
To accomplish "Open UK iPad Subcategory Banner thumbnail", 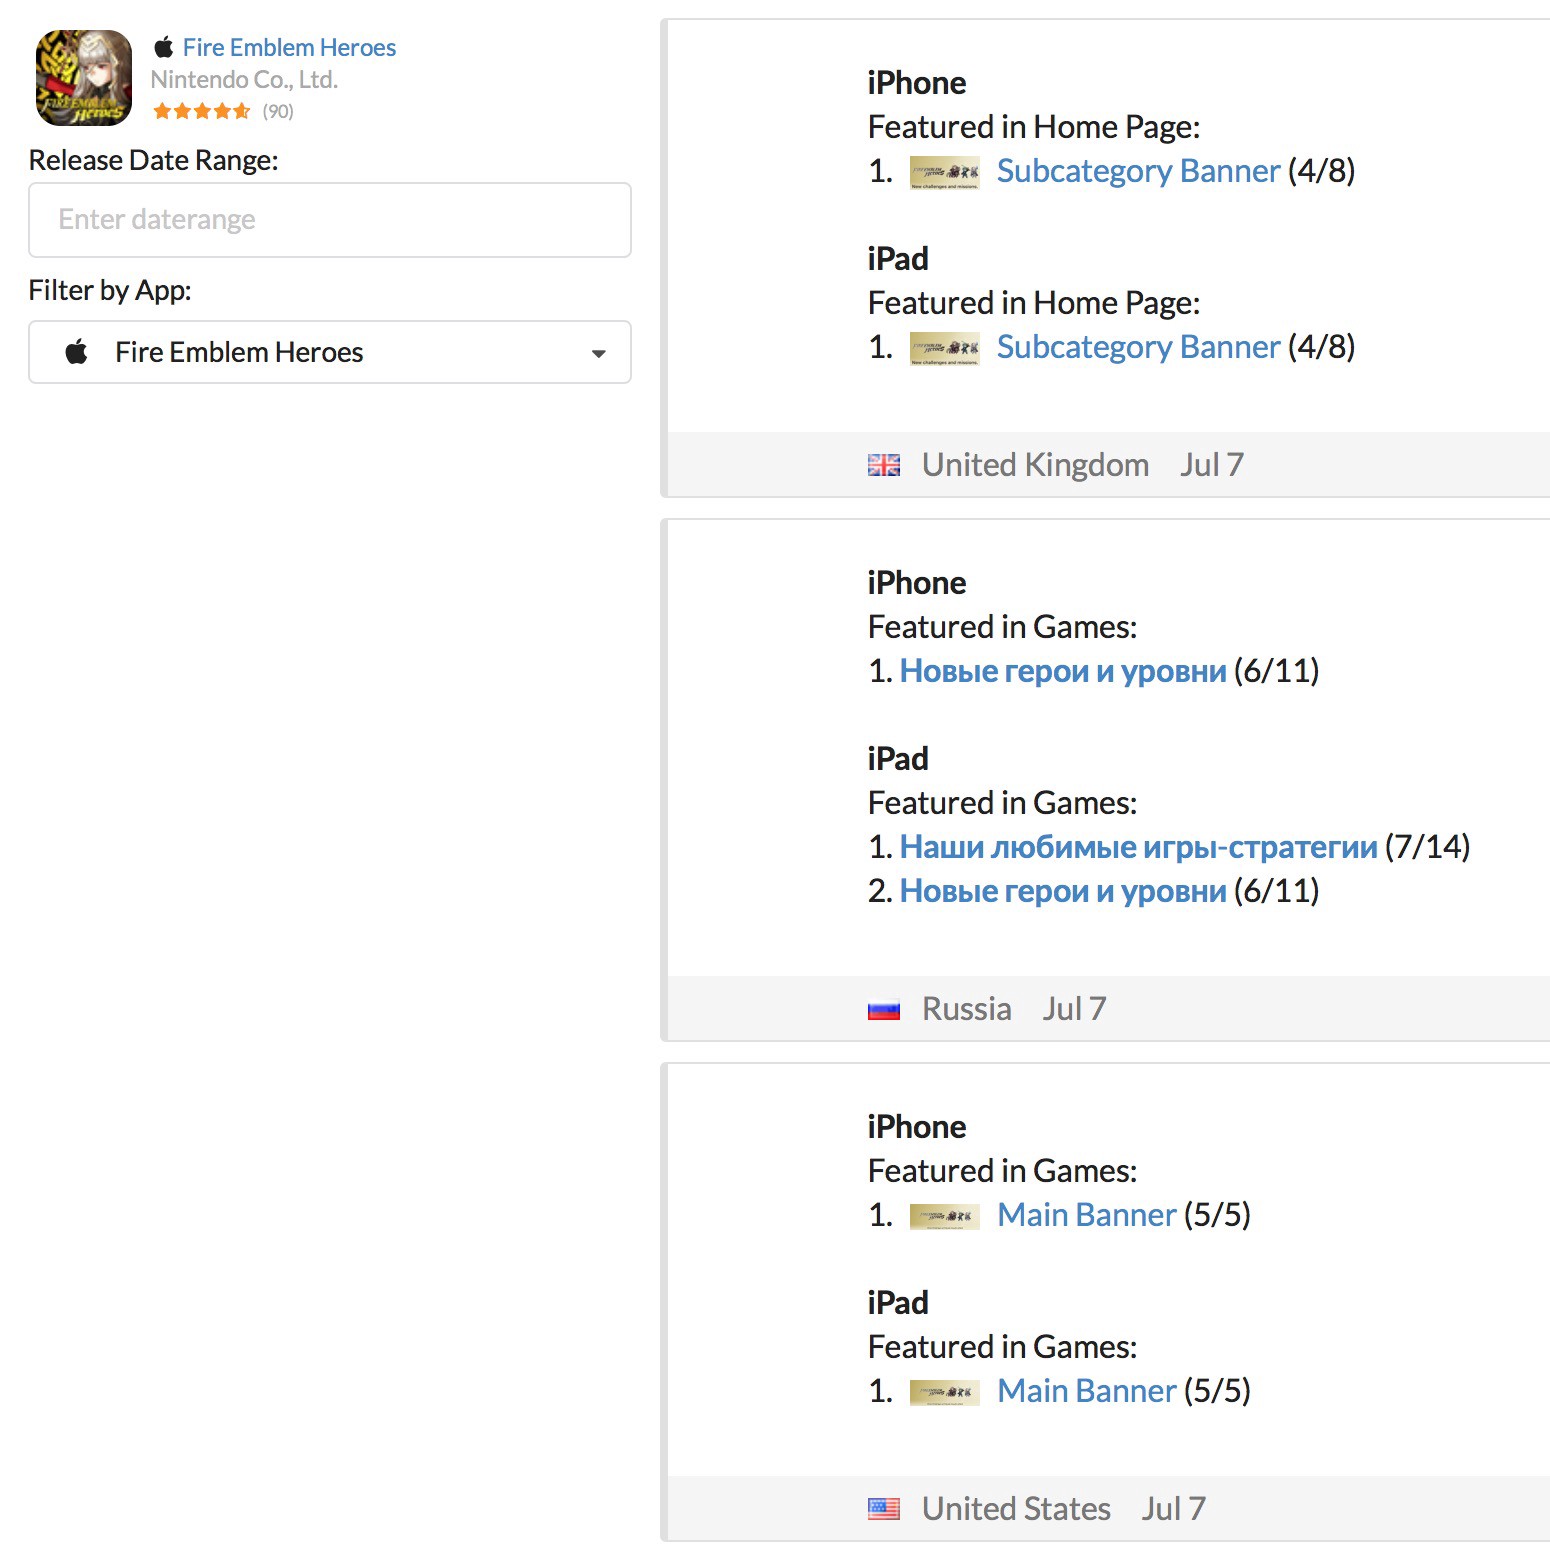I will 944,348.
